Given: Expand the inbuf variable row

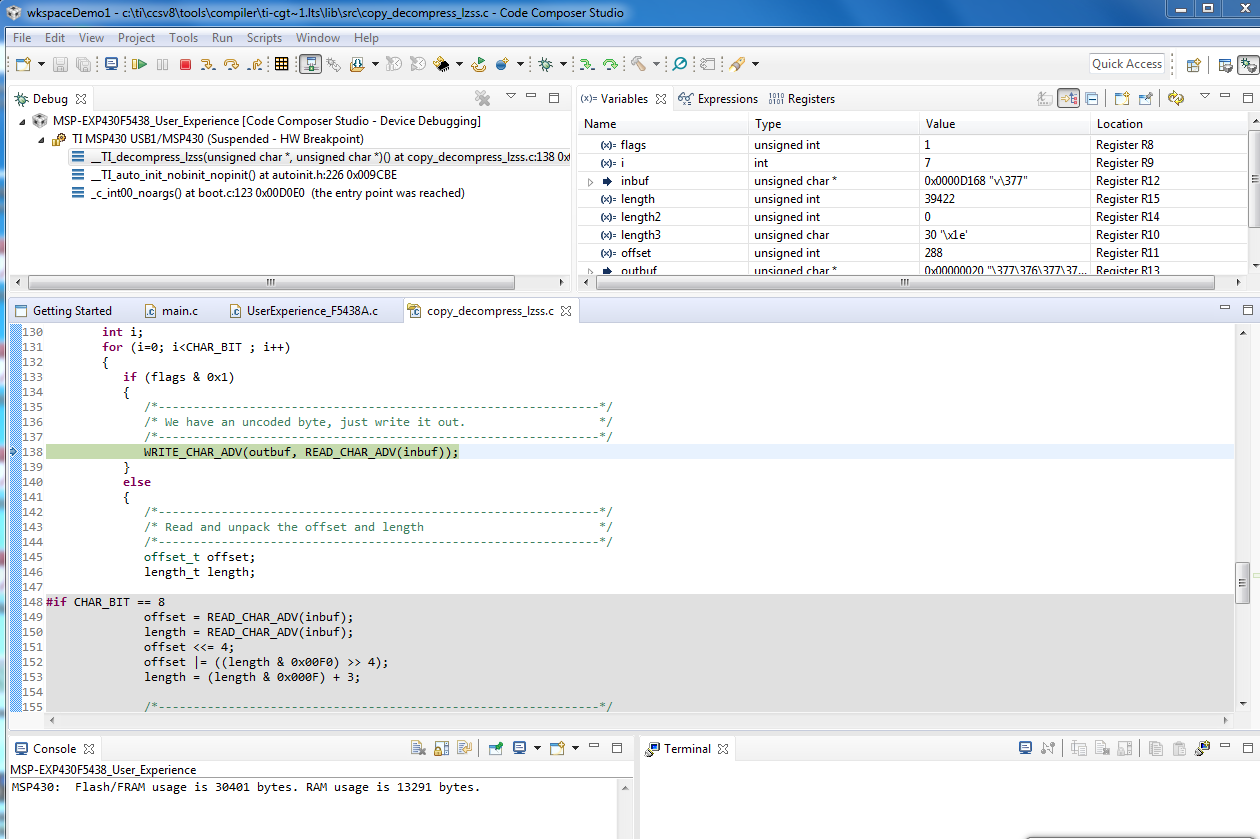Looking at the screenshot, I should (x=591, y=181).
